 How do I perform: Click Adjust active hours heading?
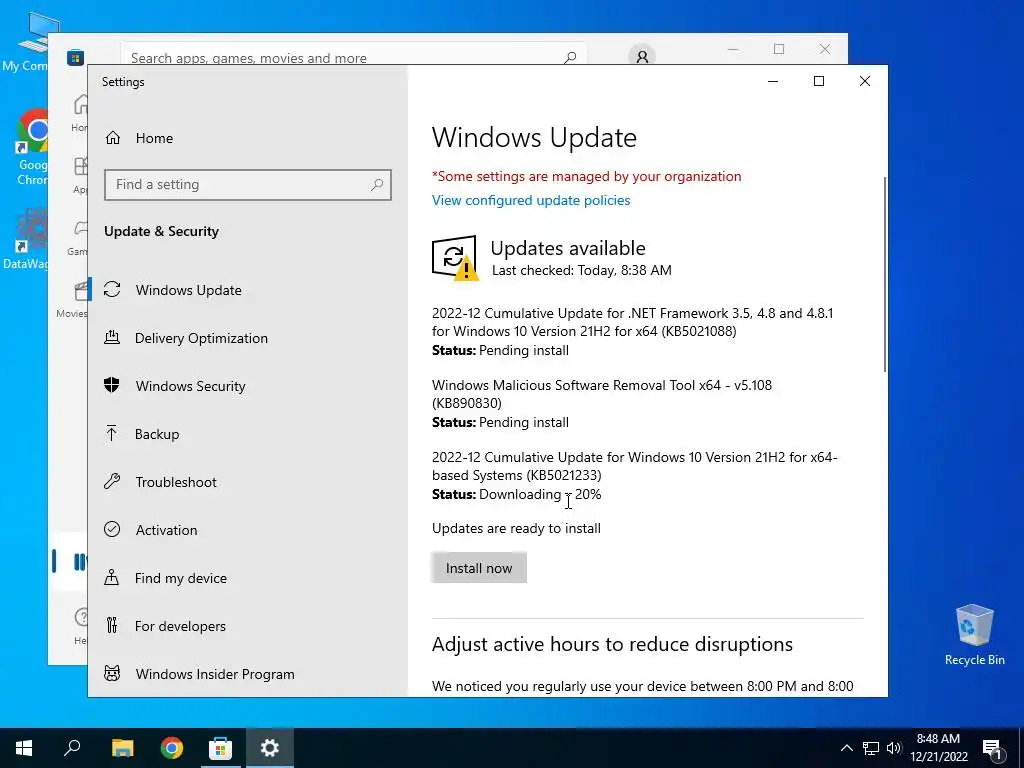612,645
